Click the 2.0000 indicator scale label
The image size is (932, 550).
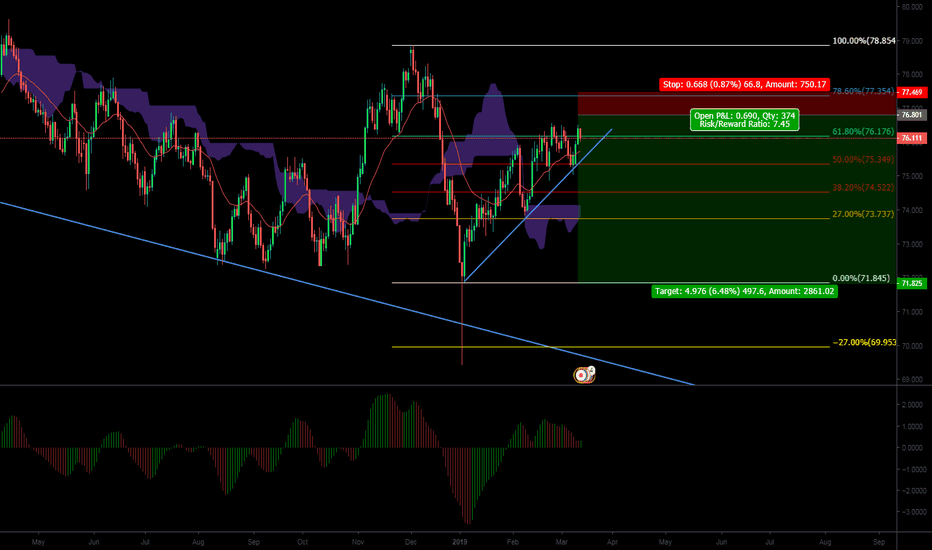pos(913,405)
